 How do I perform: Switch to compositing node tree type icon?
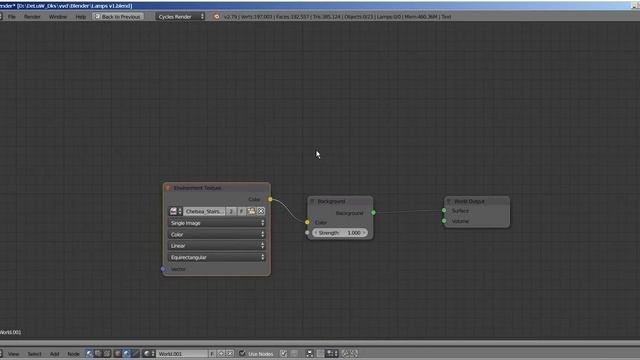98,353
